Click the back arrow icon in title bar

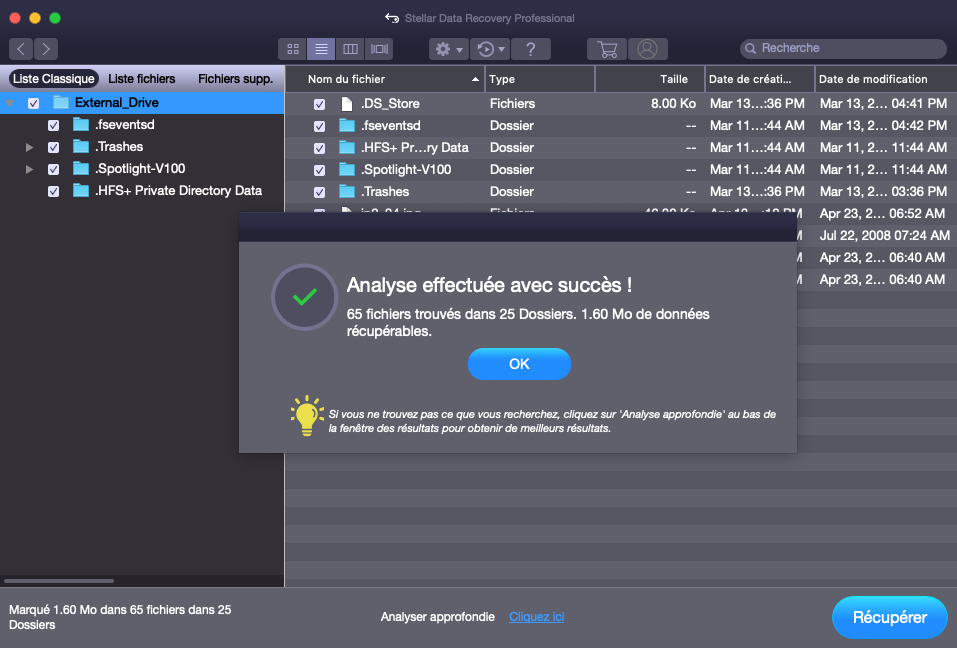pos(392,18)
